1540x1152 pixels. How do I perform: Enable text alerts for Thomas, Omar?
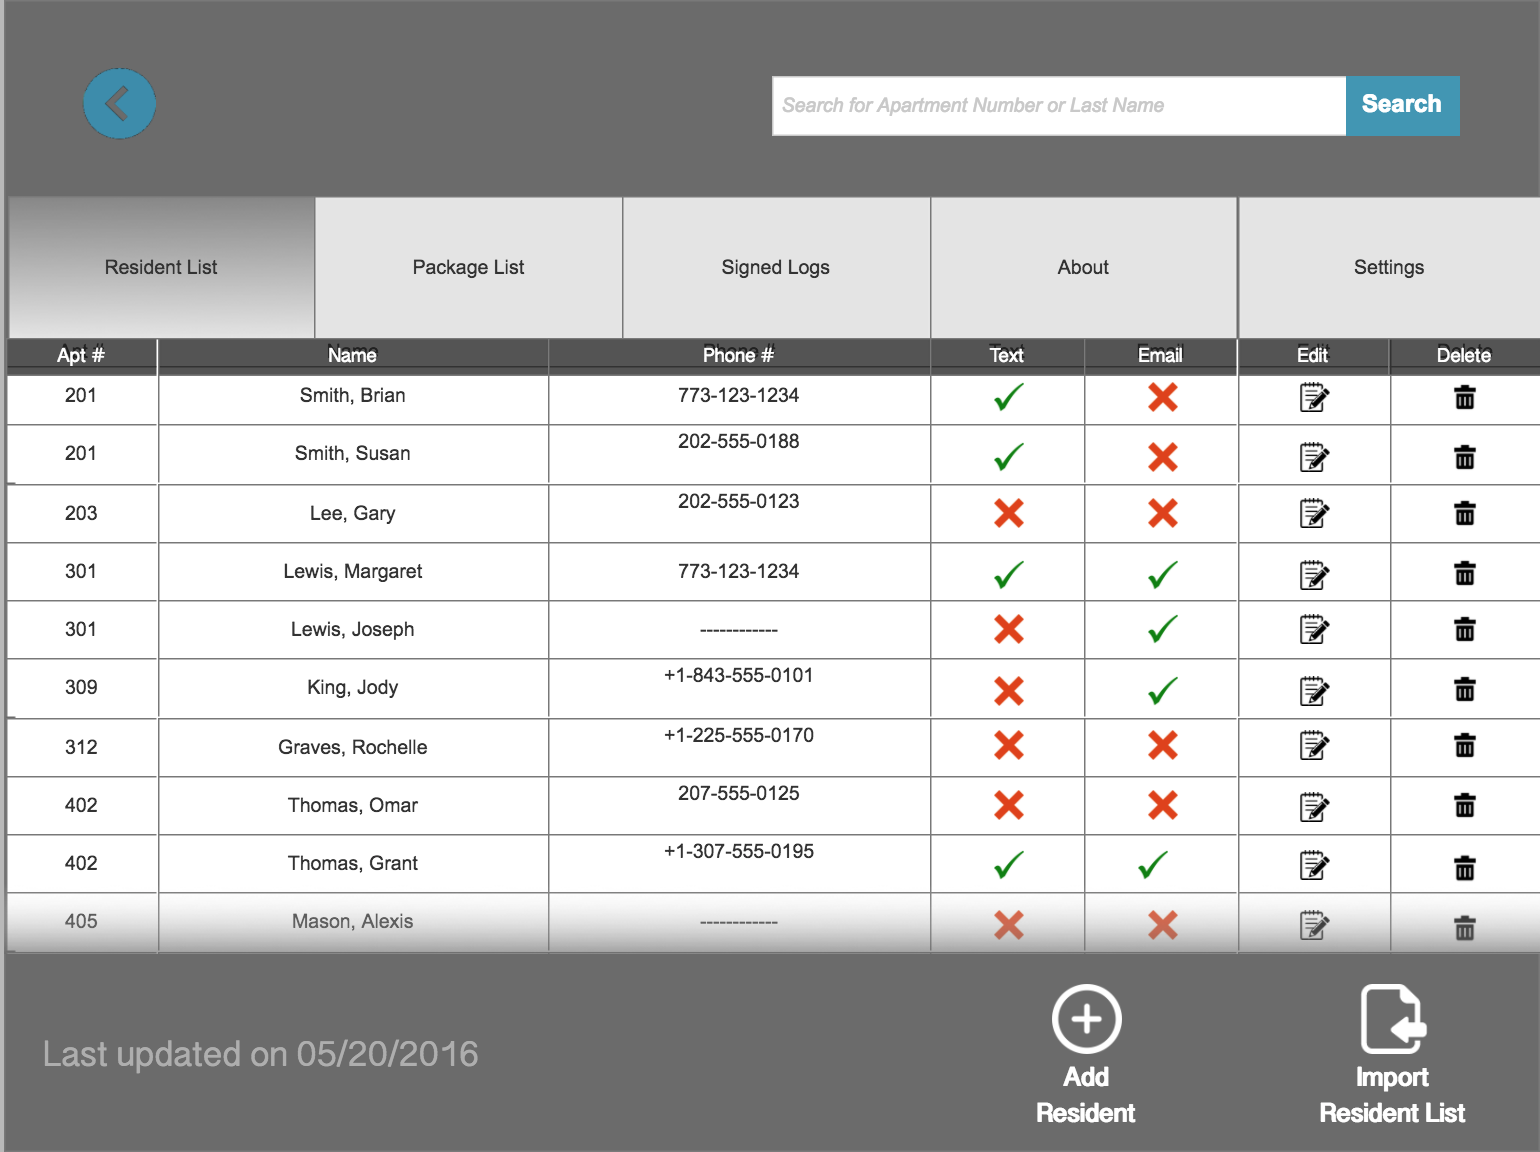click(x=1009, y=805)
